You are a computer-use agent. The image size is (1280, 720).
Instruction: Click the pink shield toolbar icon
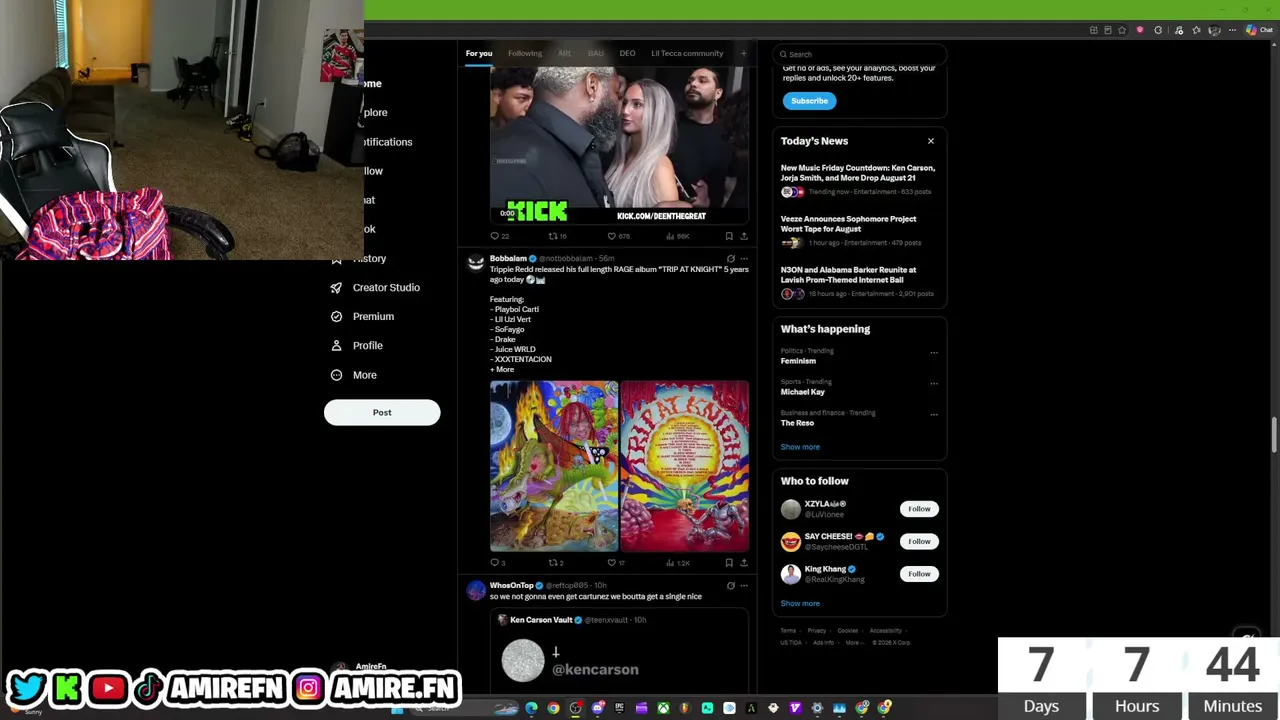1140,30
